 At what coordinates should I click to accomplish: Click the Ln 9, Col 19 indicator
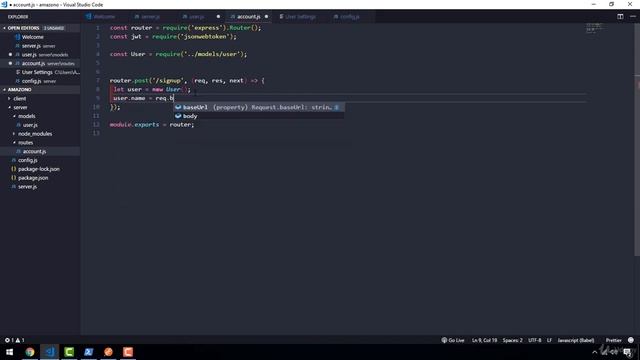tap(484, 340)
